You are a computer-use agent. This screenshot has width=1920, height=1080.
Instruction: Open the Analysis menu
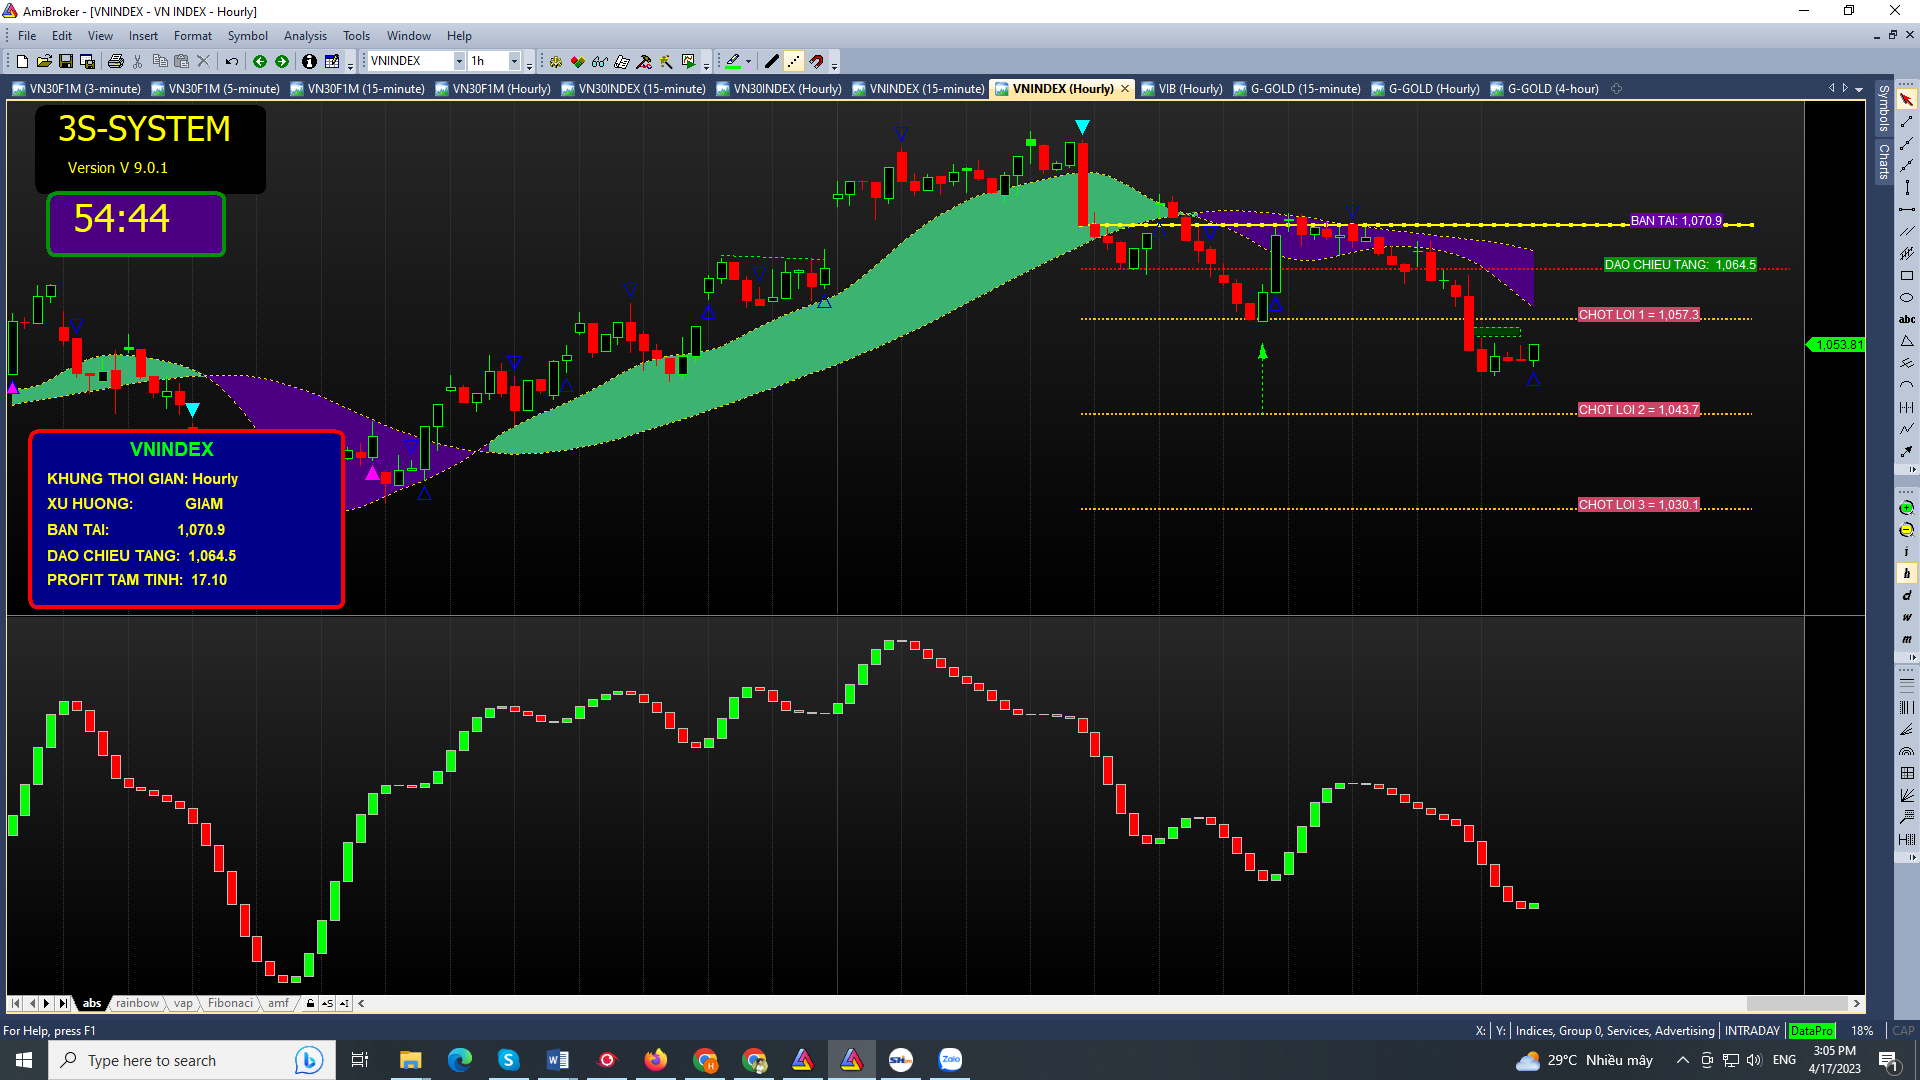click(305, 36)
